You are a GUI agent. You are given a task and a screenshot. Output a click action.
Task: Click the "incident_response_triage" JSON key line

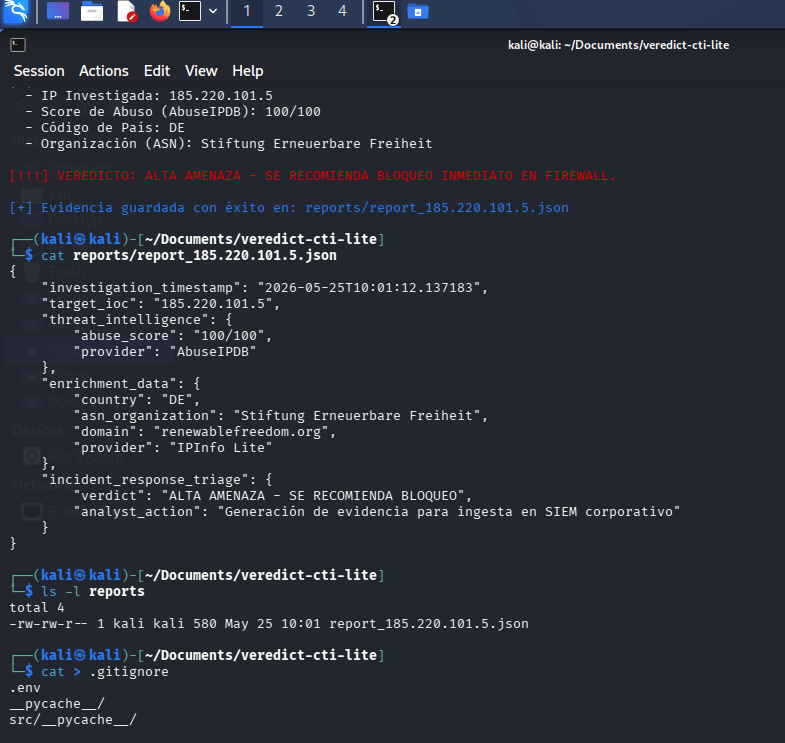[x=157, y=480]
